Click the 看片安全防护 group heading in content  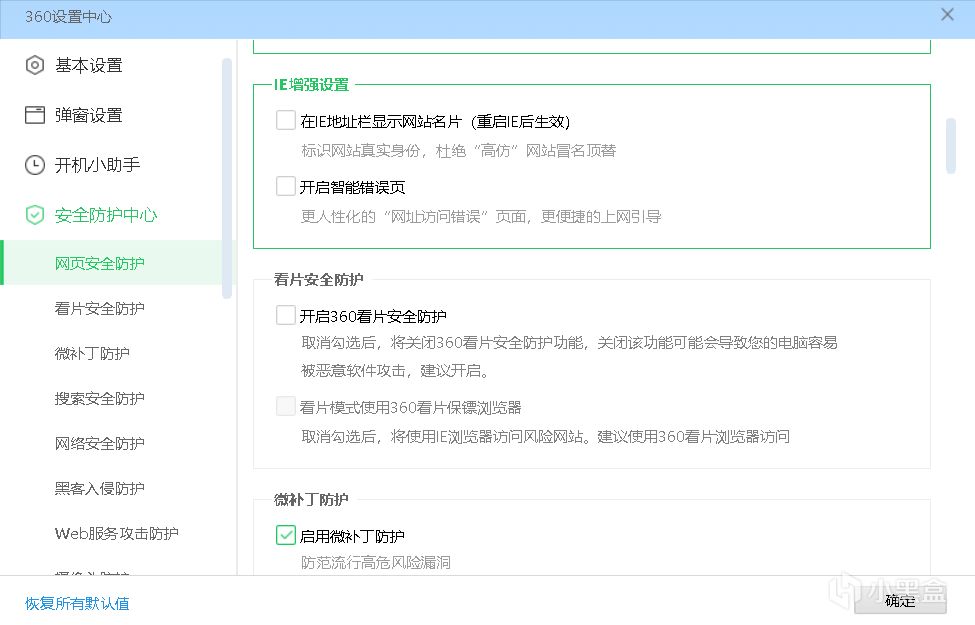[319, 279]
